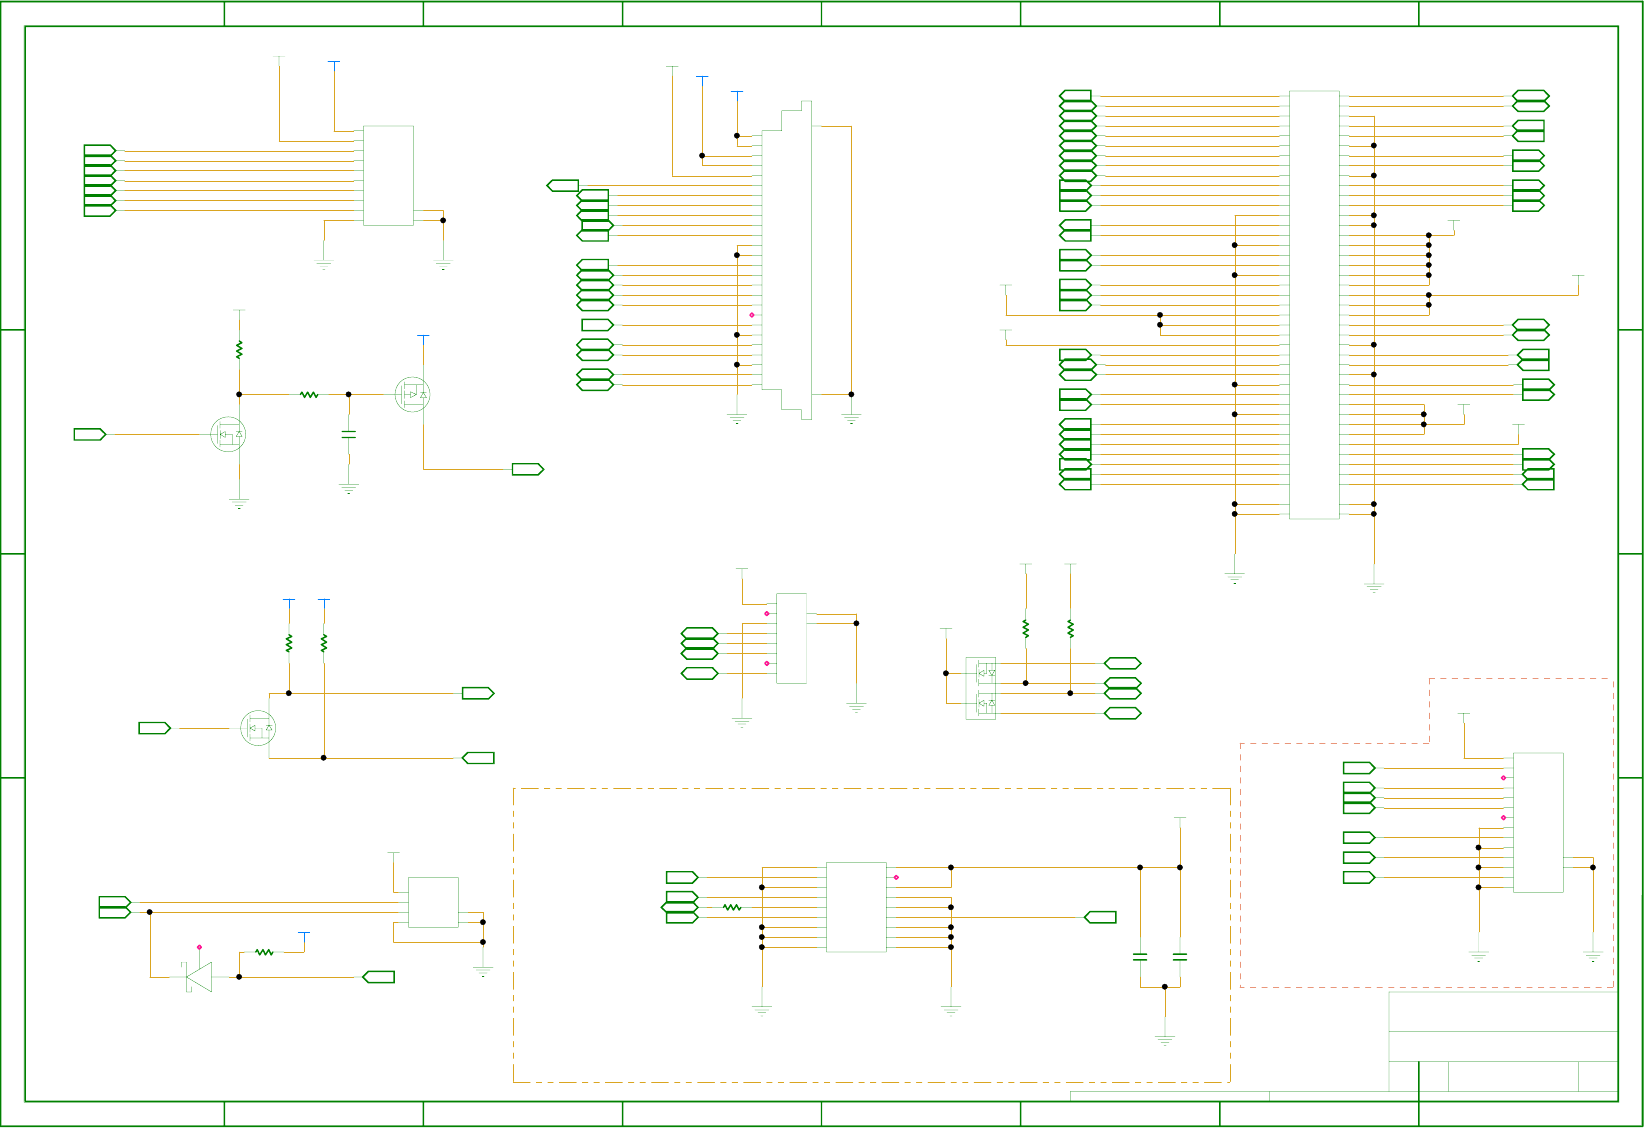1644x1128 pixels.
Task: Select the red dashed group outline
Action: pyautogui.click(x=1427, y=833)
